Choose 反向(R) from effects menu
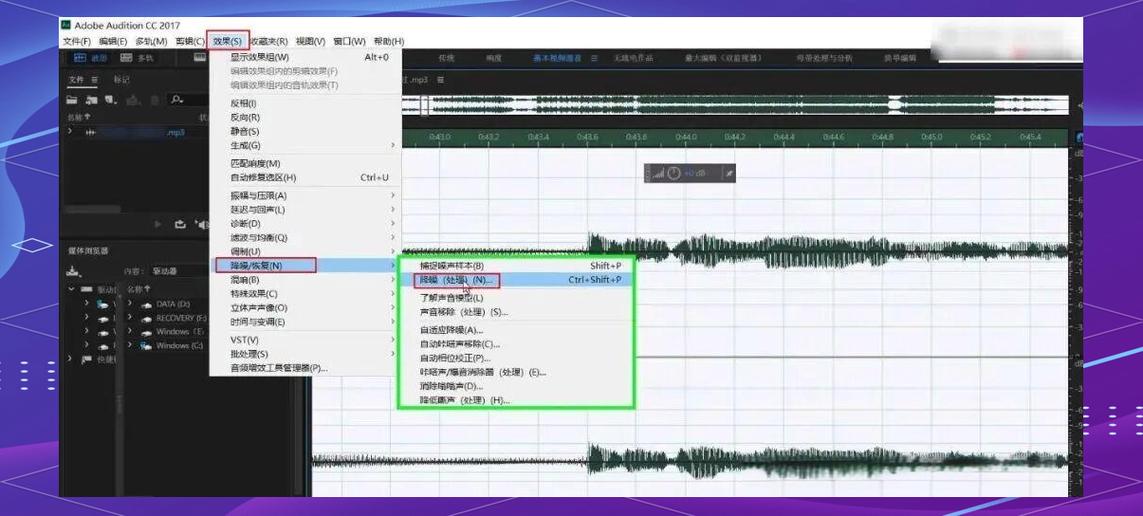The height and width of the screenshot is (516, 1143). [305, 117]
